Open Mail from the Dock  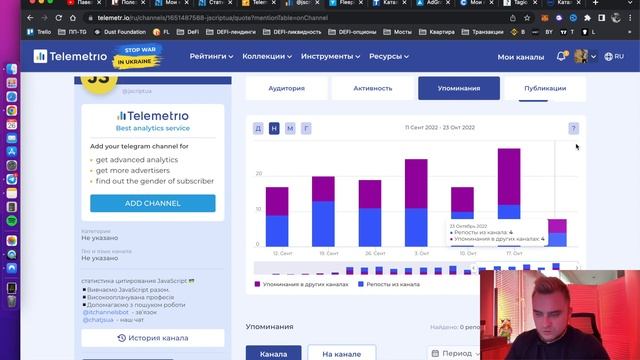point(12,138)
